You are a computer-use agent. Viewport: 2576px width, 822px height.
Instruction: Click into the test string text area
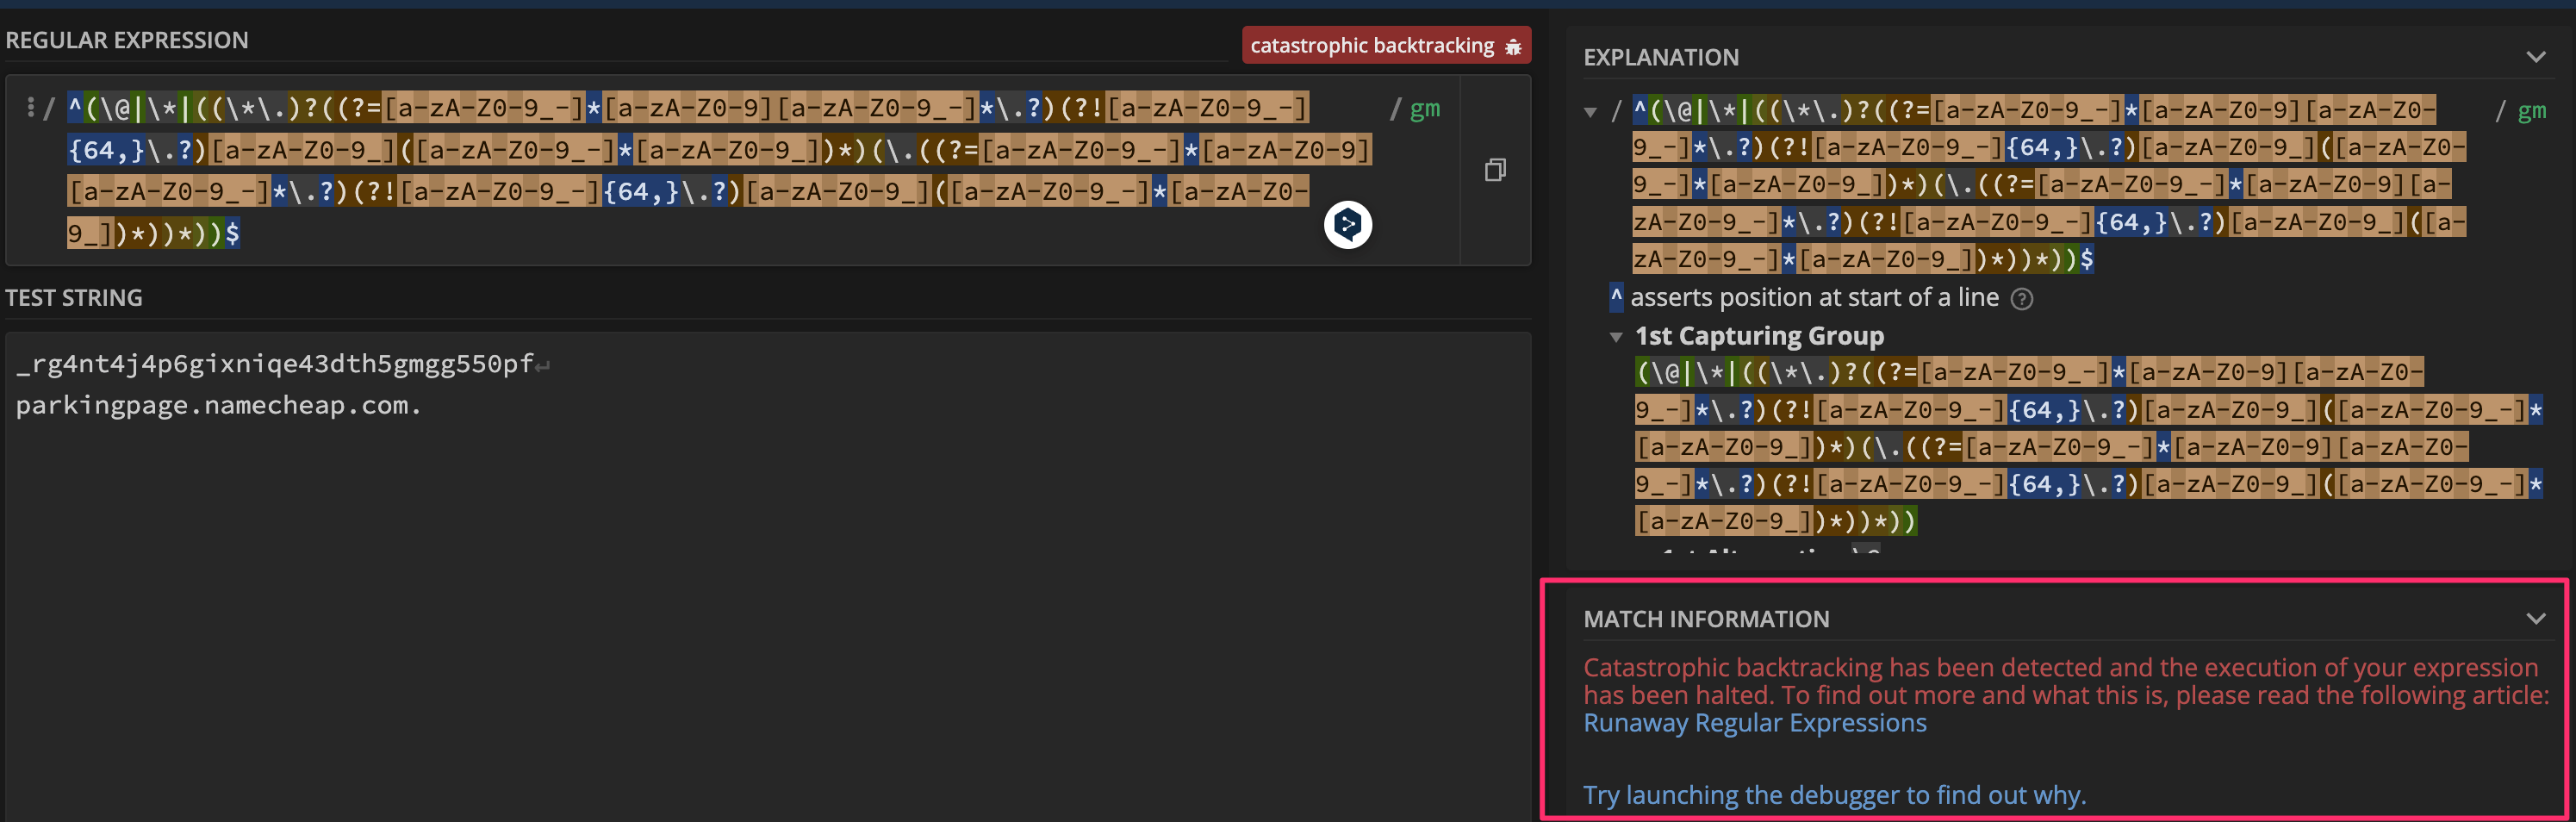coord(768,576)
